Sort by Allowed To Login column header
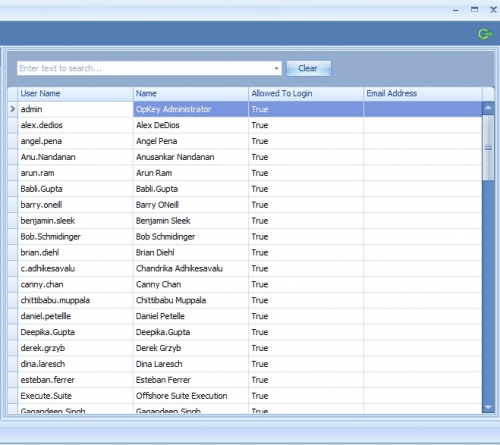 306,94
